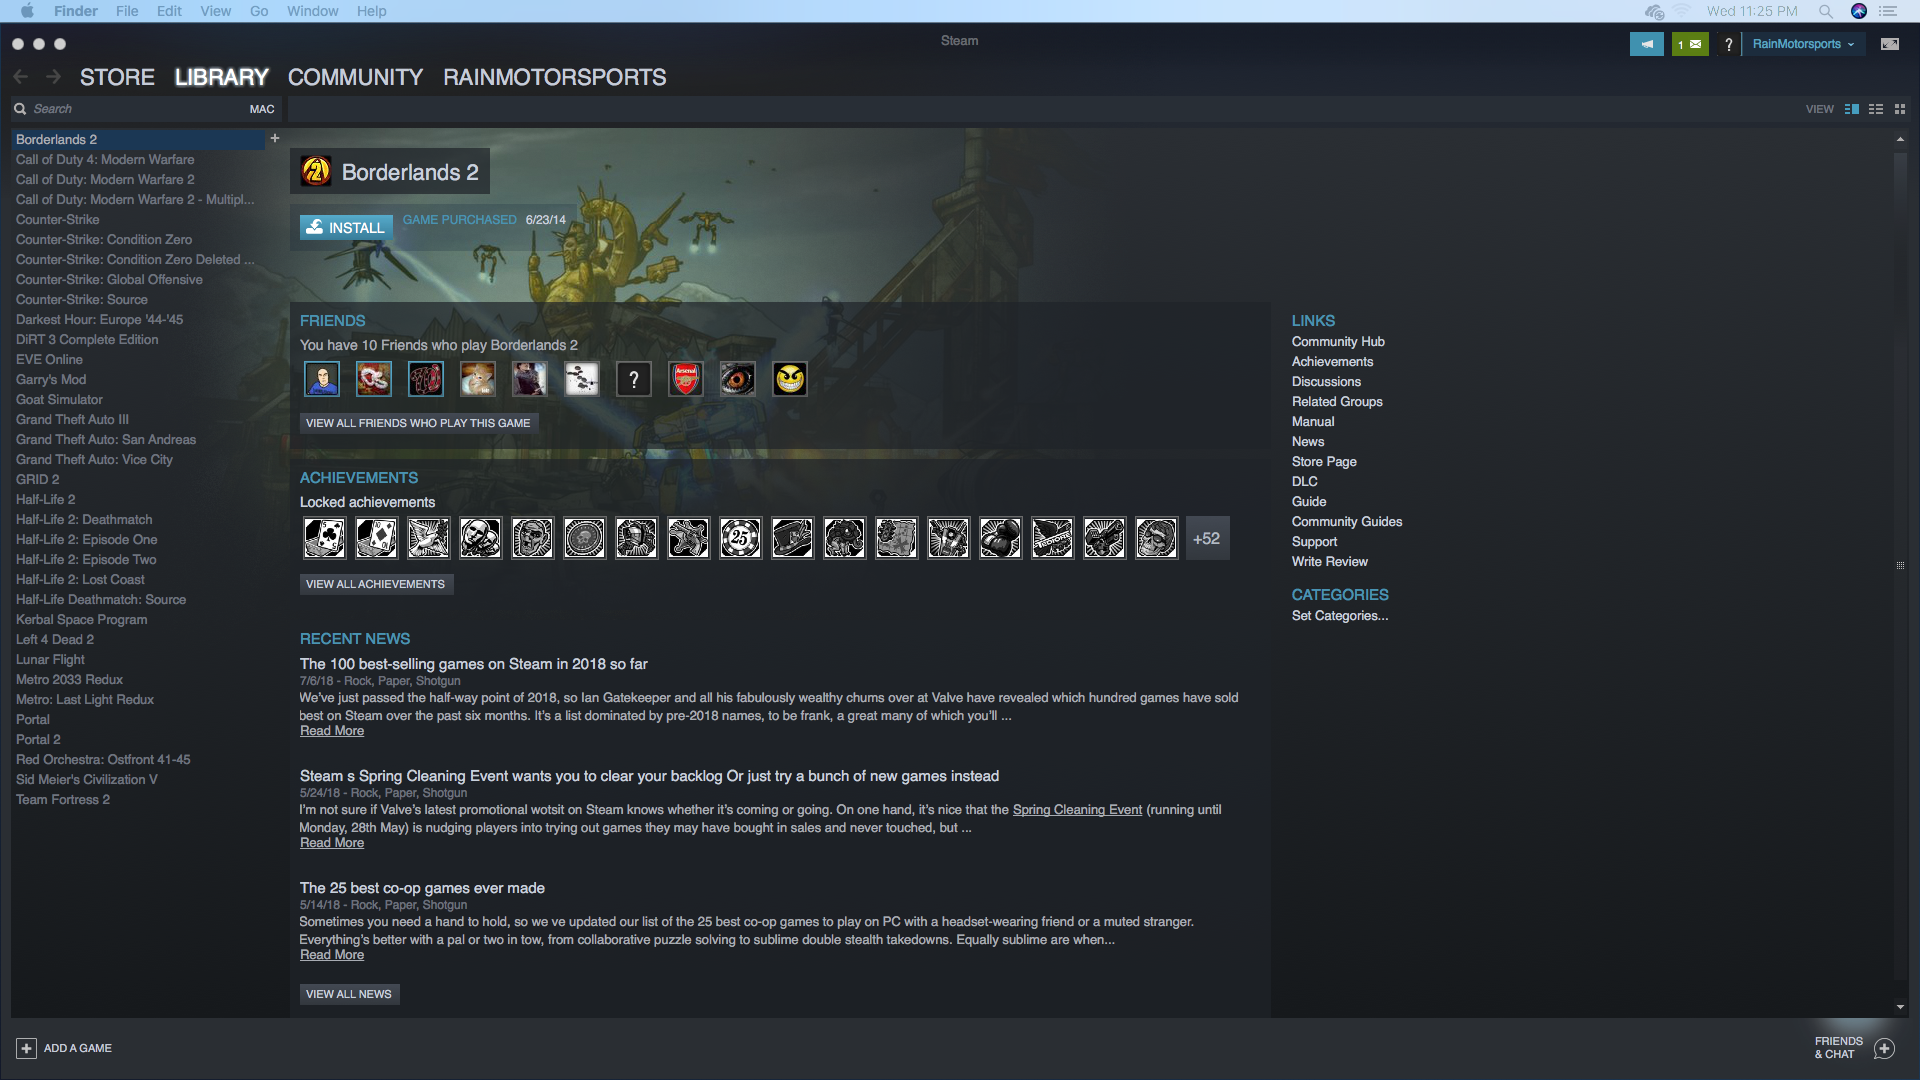The width and height of the screenshot is (1920, 1080).
Task: Open the Write Review link
Action: pos(1329,561)
